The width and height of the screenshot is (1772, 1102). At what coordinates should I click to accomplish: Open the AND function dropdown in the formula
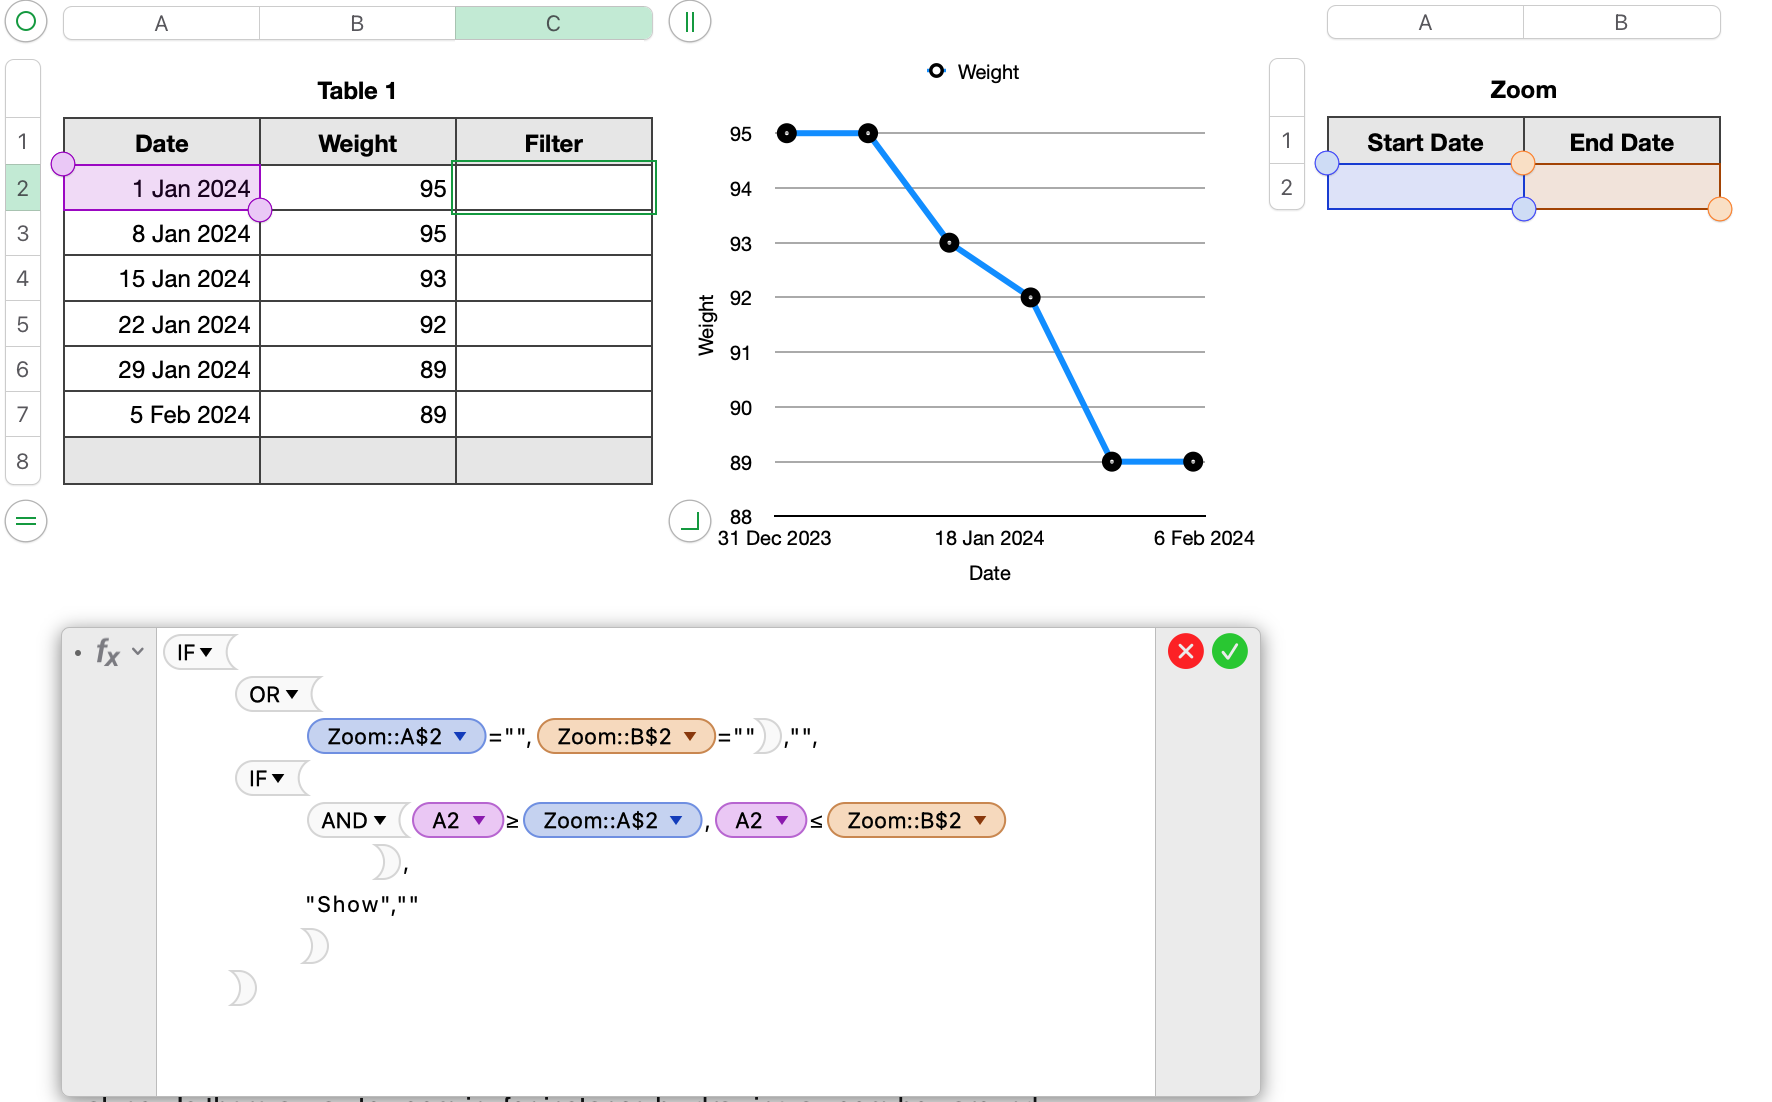click(x=380, y=820)
